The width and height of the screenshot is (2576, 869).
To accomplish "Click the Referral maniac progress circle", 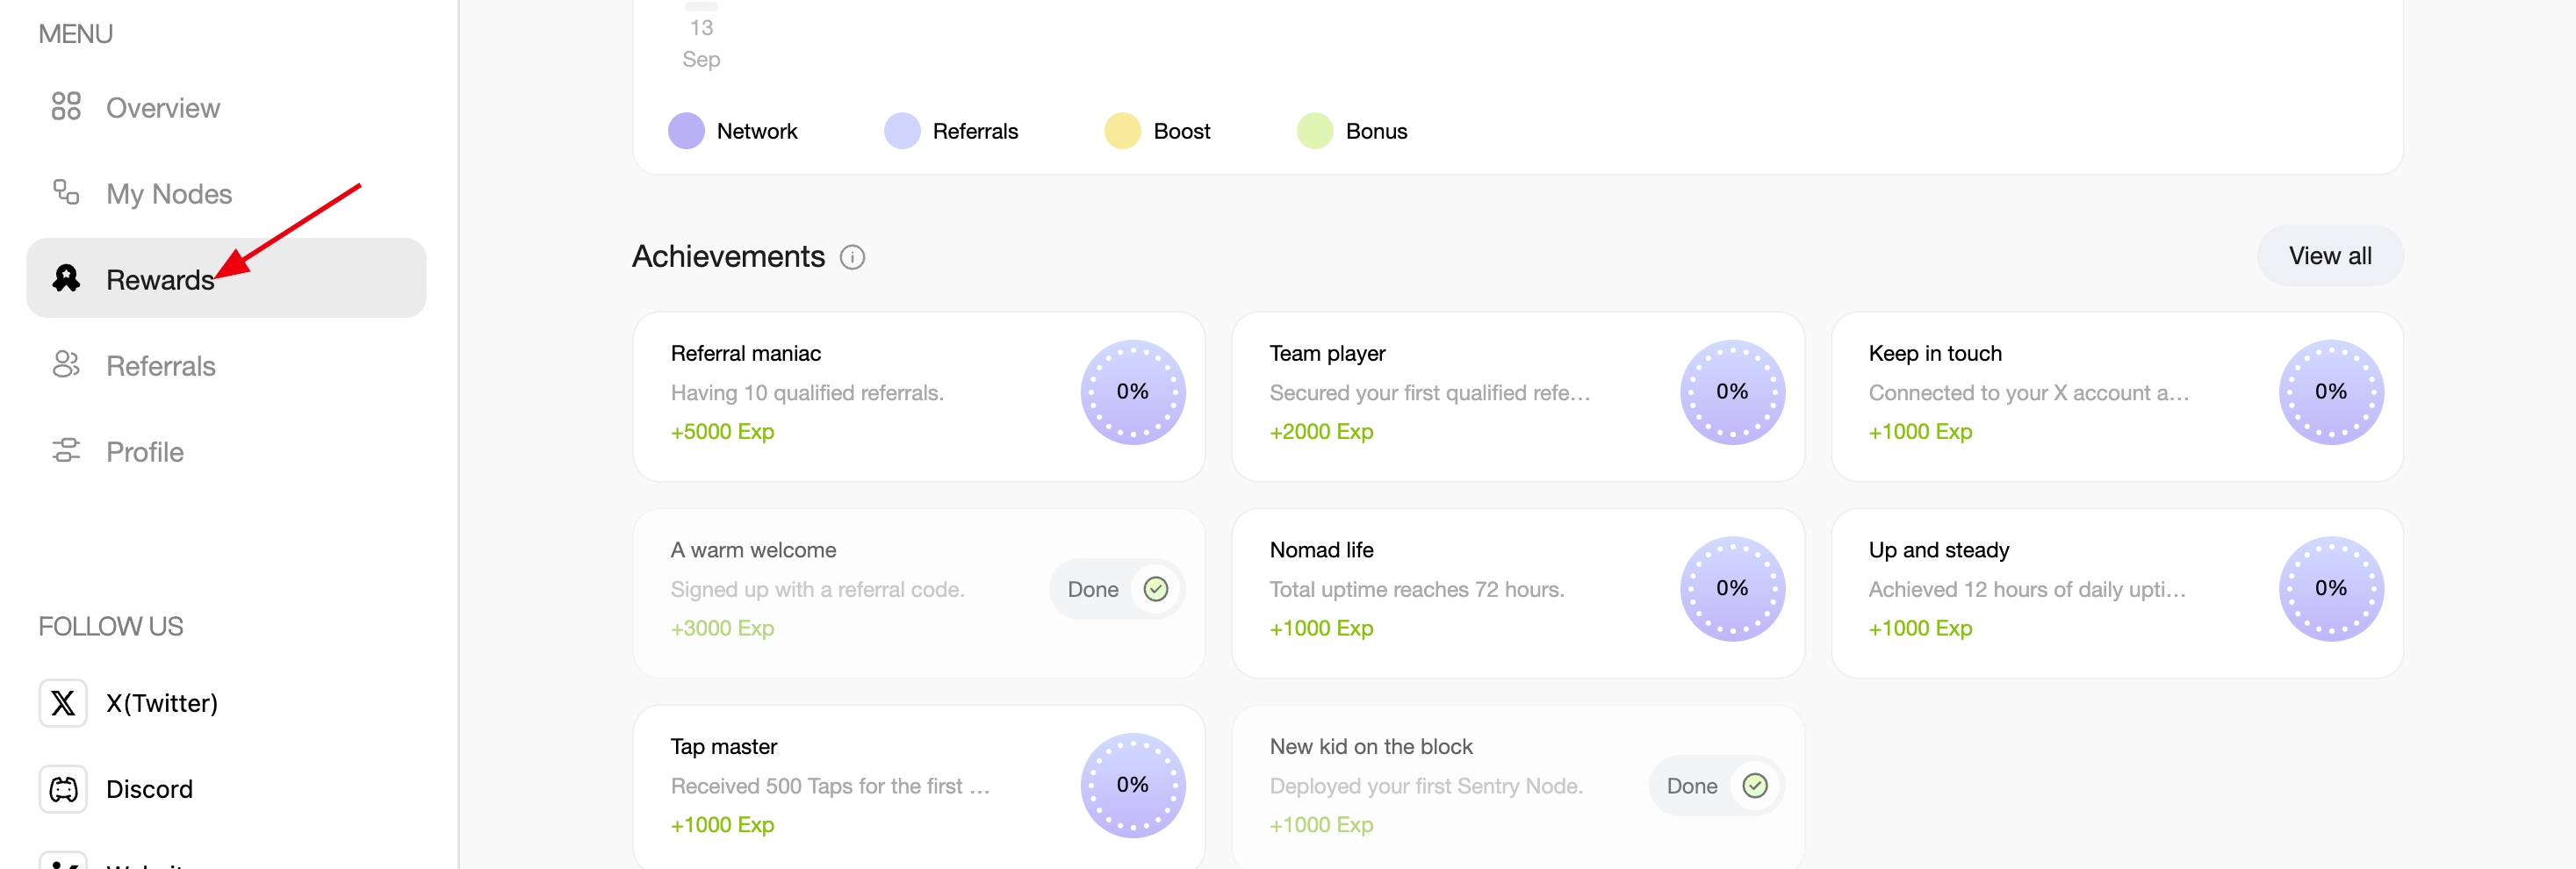I will point(1132,392).
